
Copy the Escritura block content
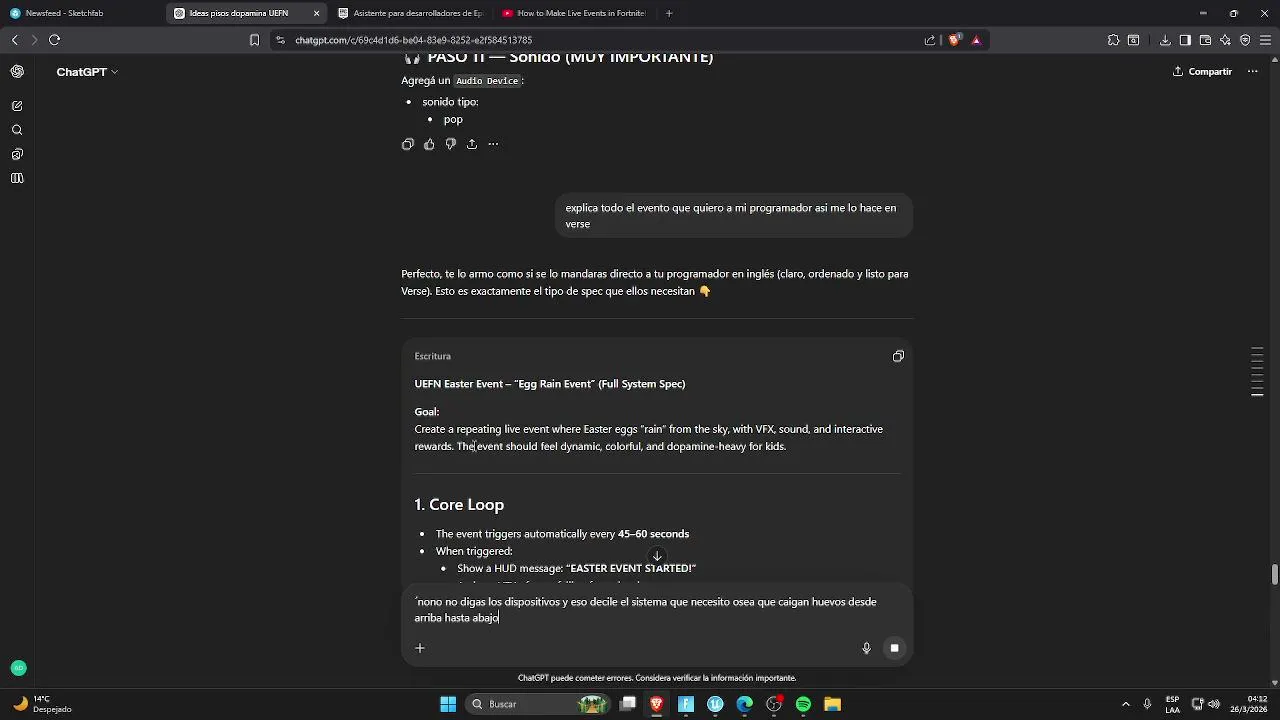coord(898,356)
